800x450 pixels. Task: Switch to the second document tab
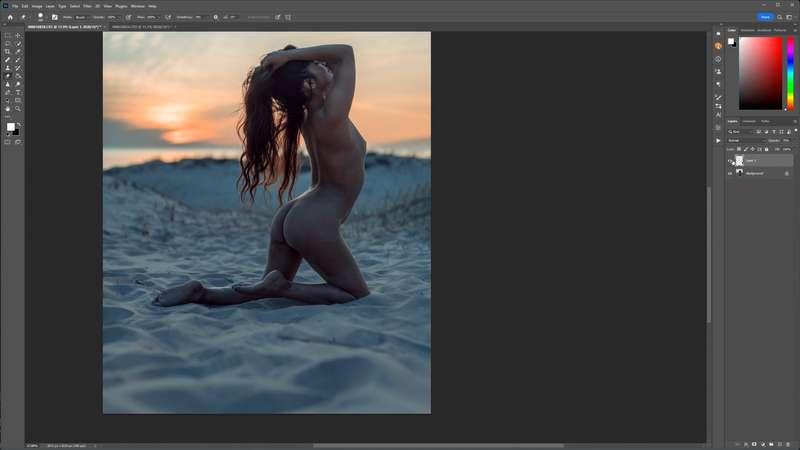point(141,27)
